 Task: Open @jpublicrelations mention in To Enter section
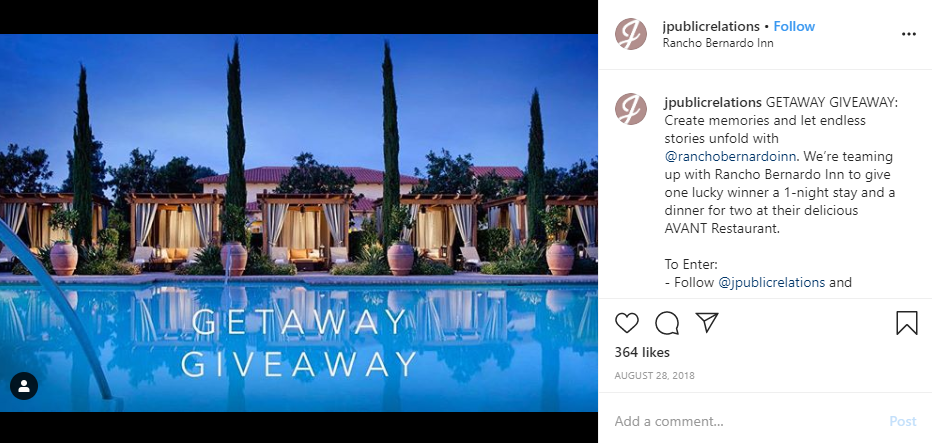(x=772, y=282)
